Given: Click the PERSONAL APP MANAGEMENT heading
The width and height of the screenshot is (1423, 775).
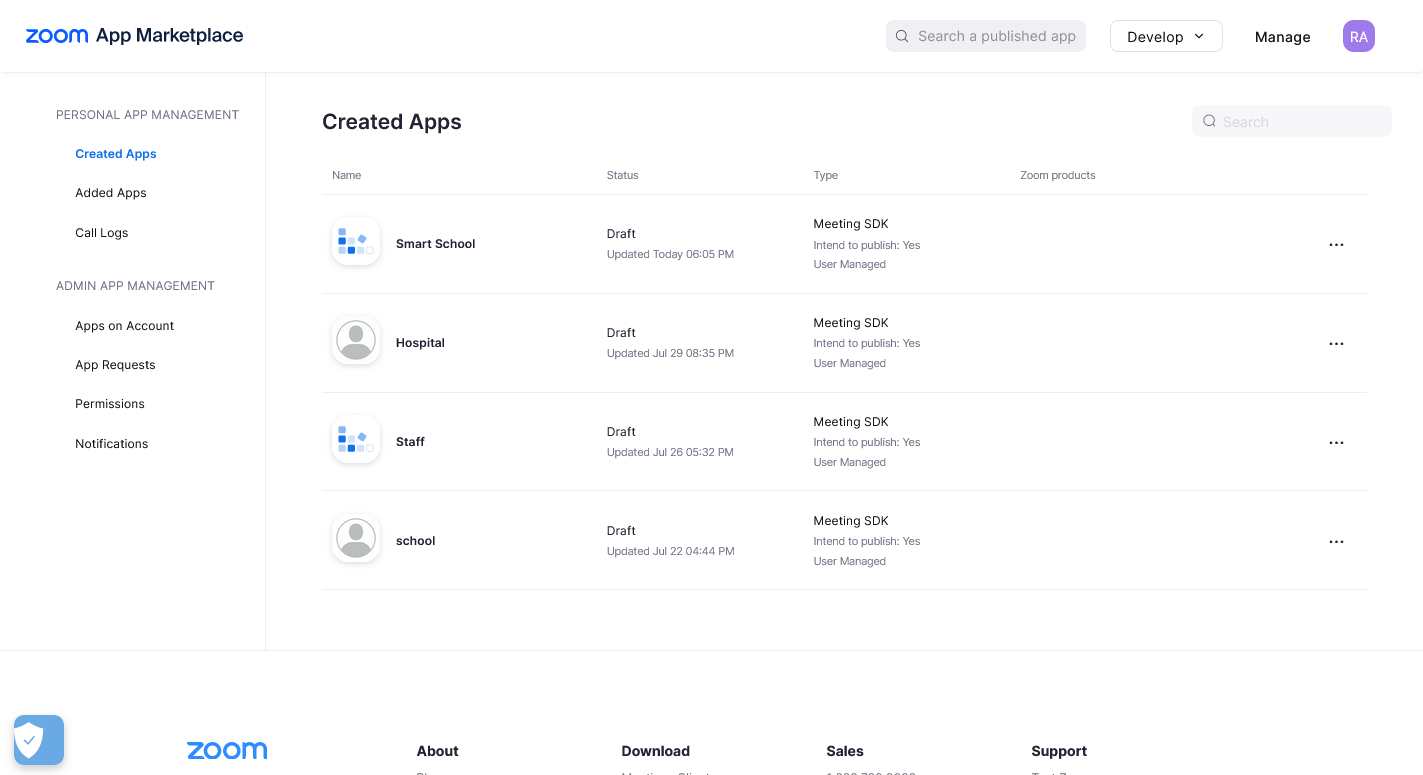Looking at the screenshot, I should 148,115.
